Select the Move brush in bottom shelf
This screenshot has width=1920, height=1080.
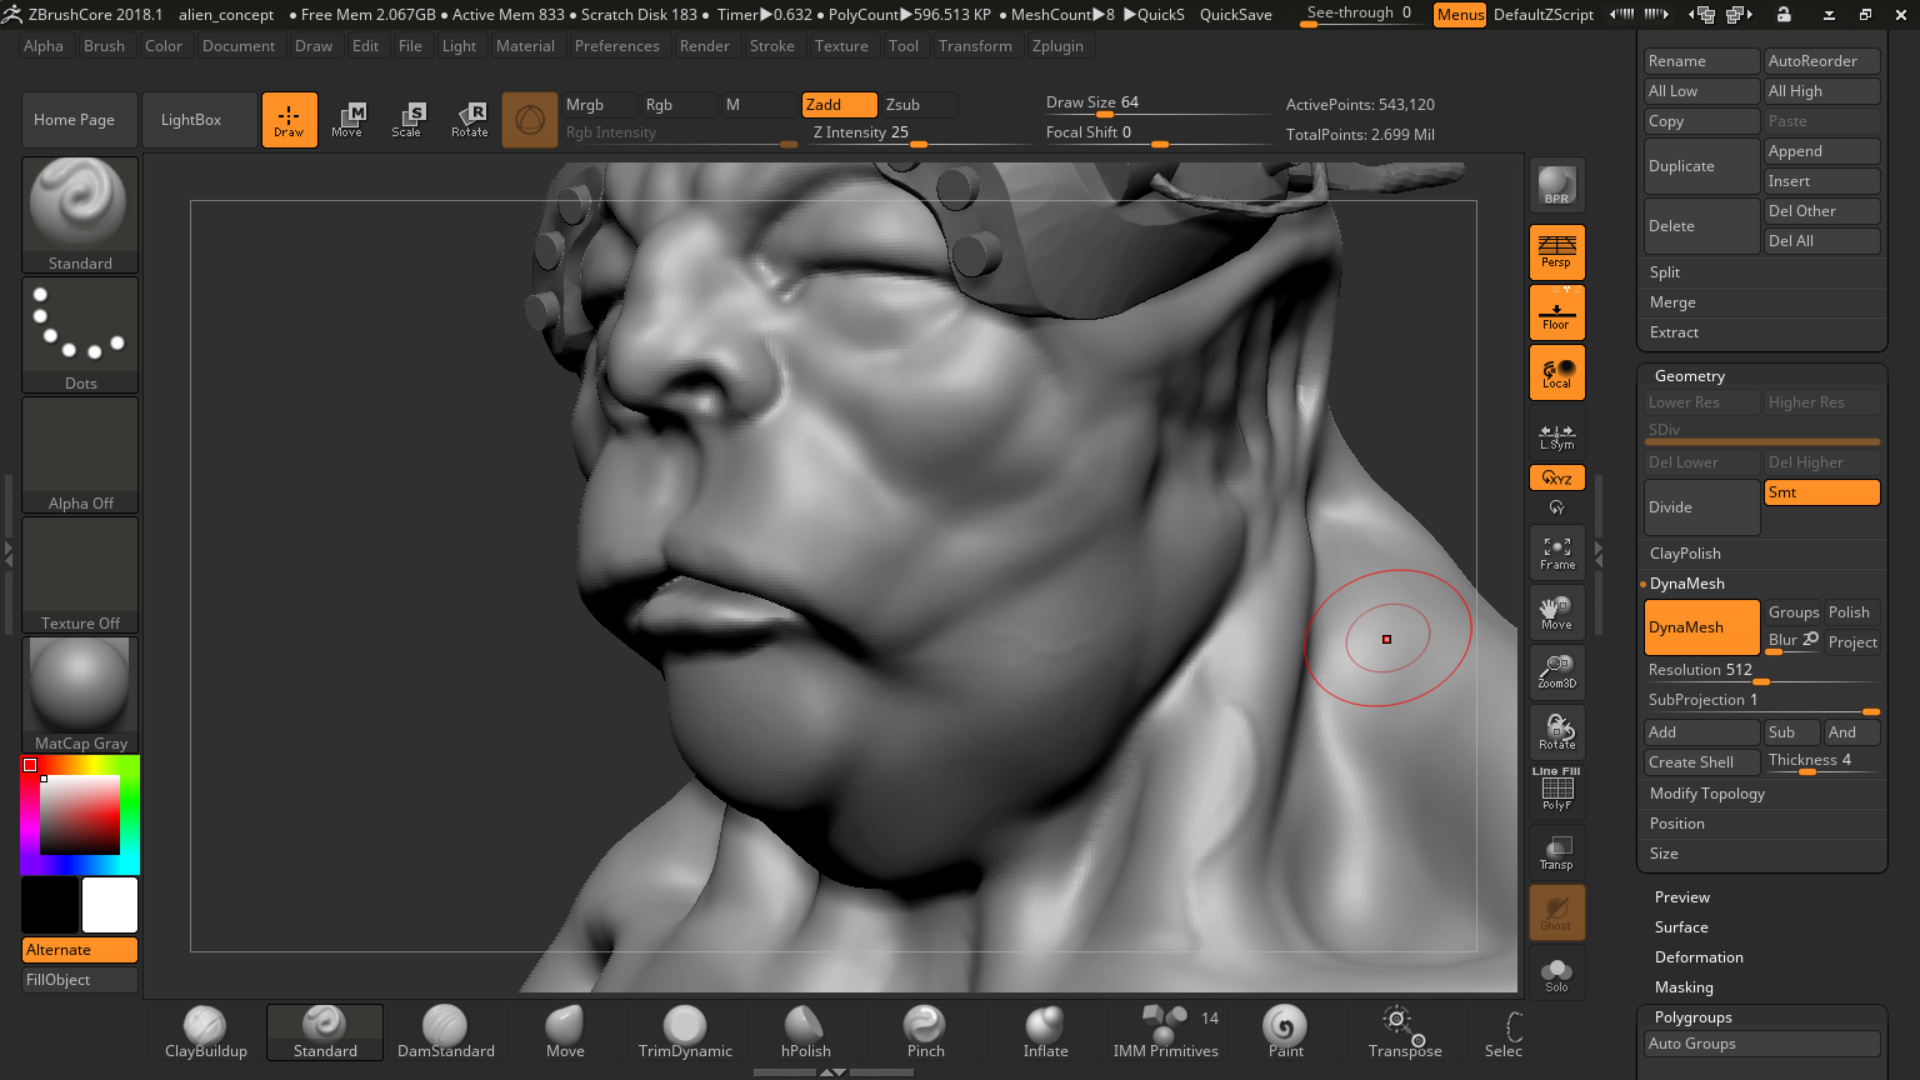click(565, 1032)
